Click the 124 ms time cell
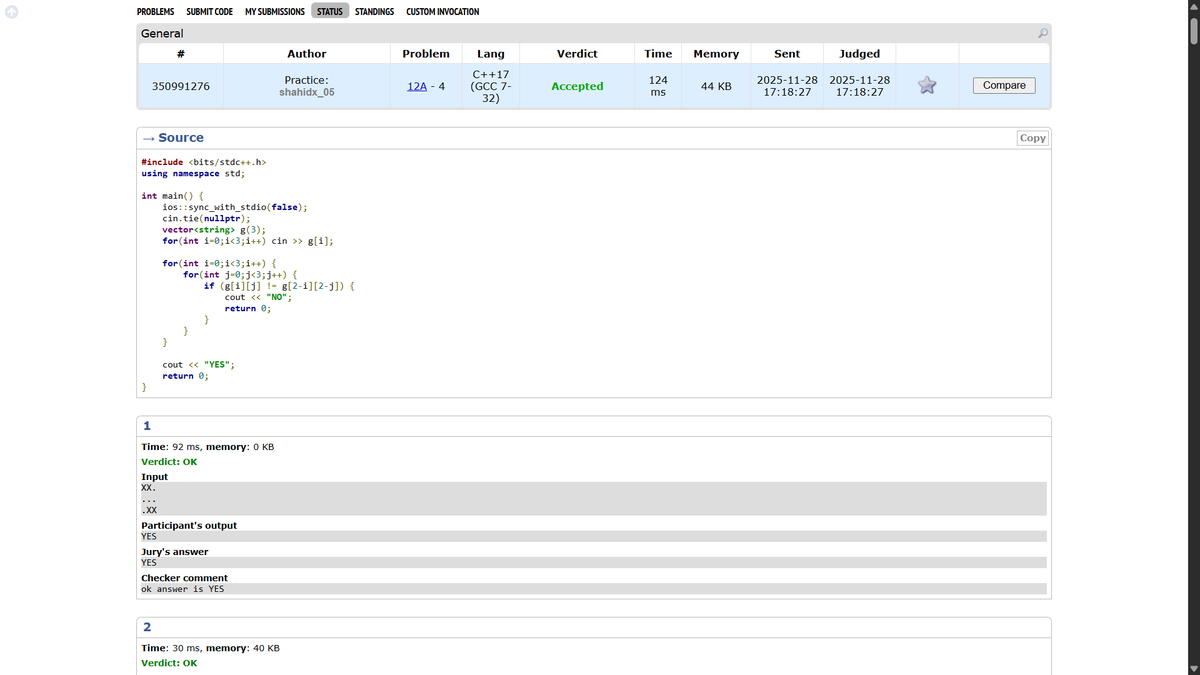 (658, 86)
